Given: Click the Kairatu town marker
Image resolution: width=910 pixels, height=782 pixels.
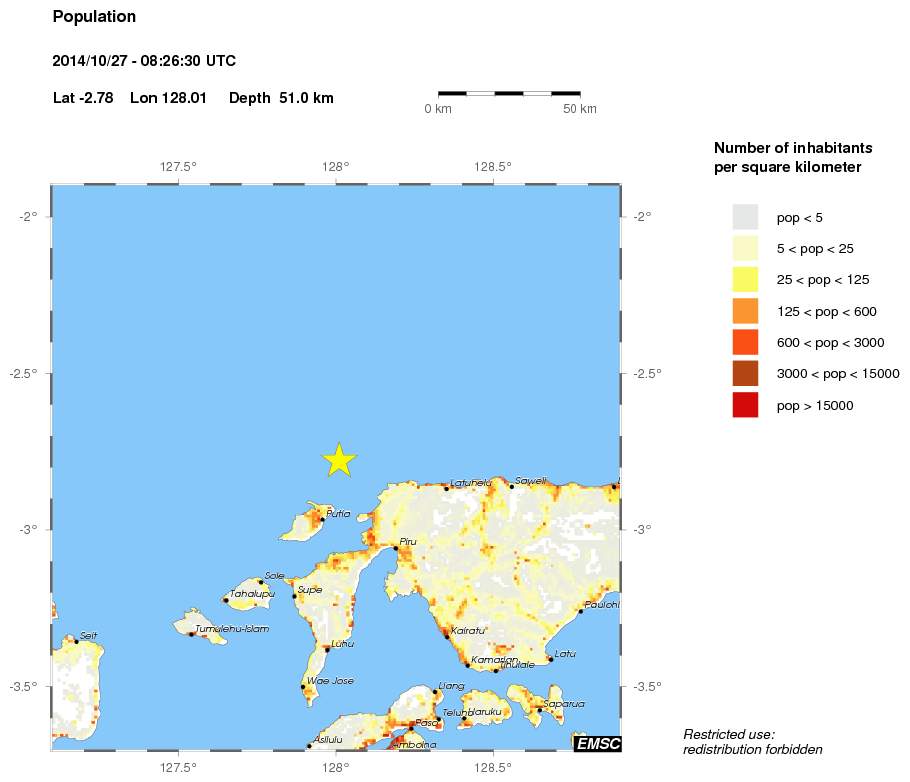Looking at the screenshot, I should pyautogui.click(x=447, y=637).
